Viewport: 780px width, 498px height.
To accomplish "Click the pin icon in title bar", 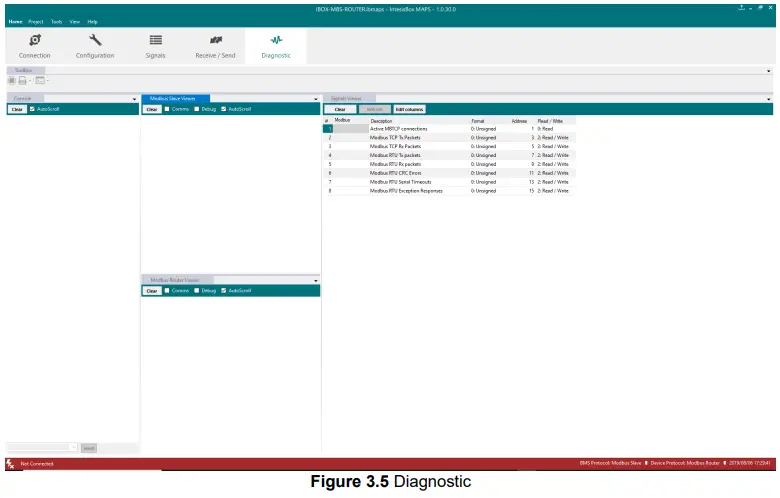I will (741, 8).
